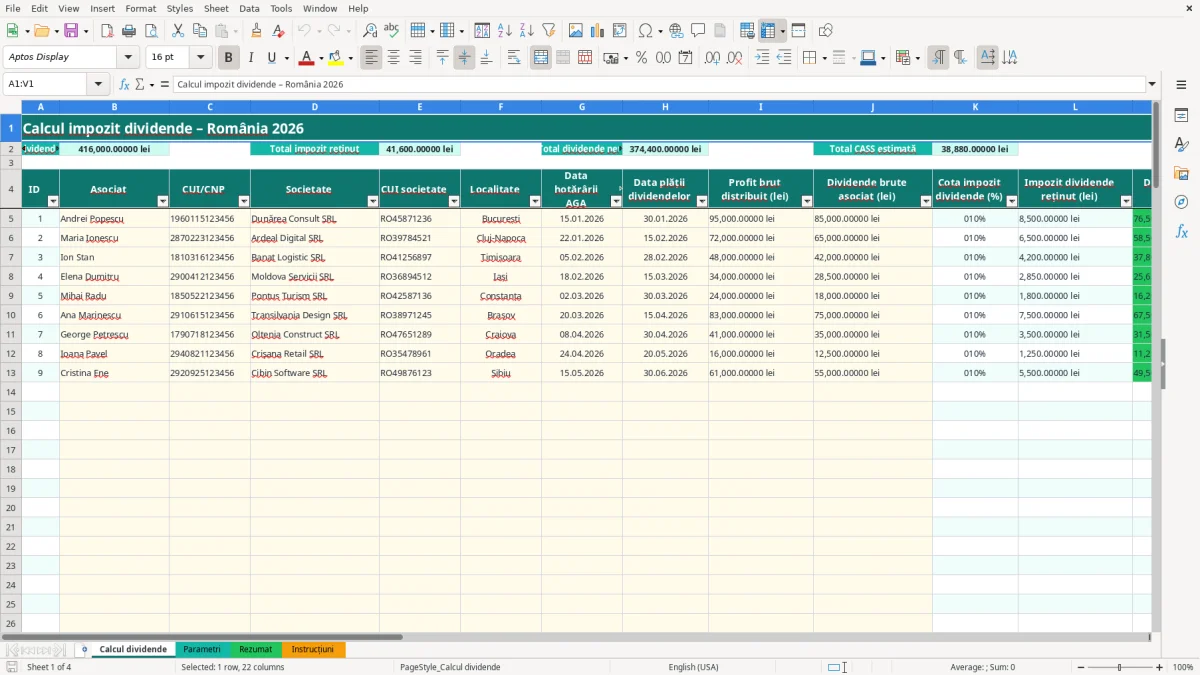Insert a comment
This screenshot has height=675, width=1200.
tap(698, 31)
